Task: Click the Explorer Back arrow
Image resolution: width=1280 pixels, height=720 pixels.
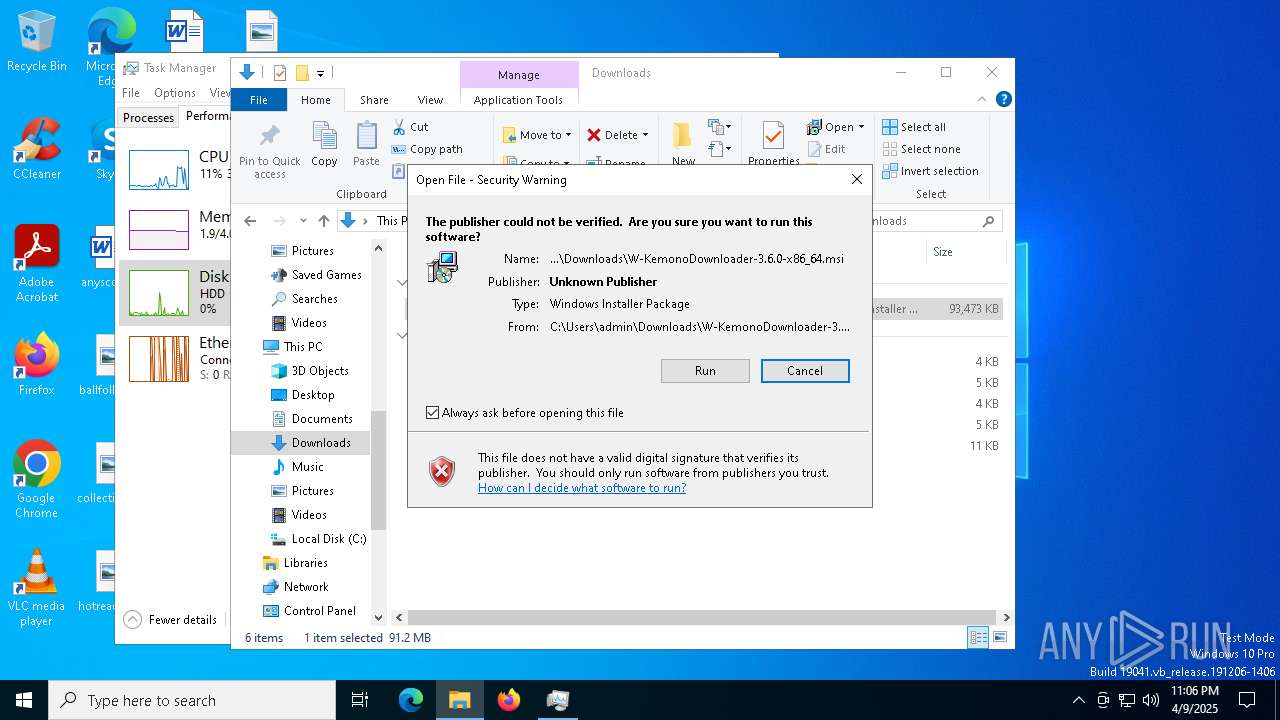Action: click(x=250, y=221)
